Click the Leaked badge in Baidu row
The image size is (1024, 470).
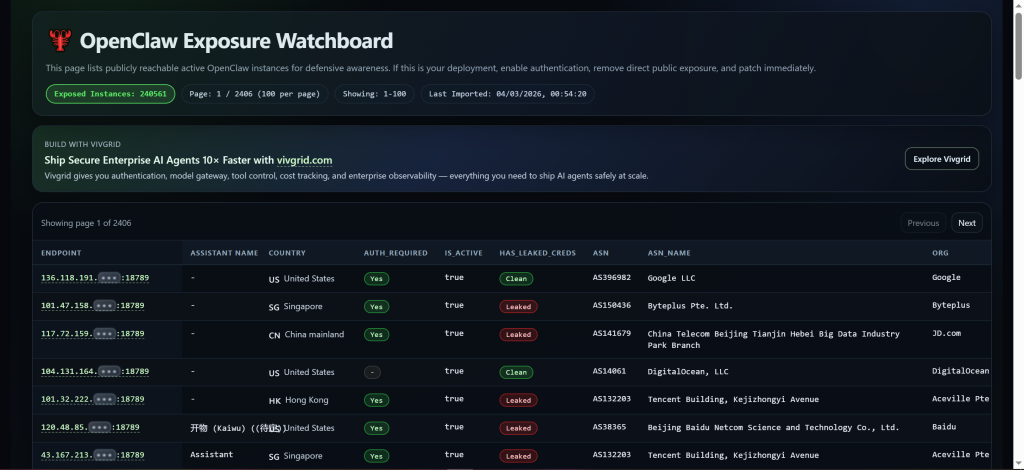(519, 428)
